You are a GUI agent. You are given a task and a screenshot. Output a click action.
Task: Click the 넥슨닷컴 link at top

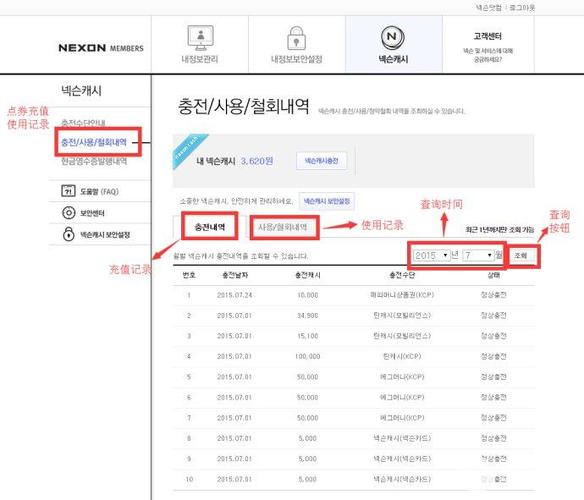click(488, 7)
